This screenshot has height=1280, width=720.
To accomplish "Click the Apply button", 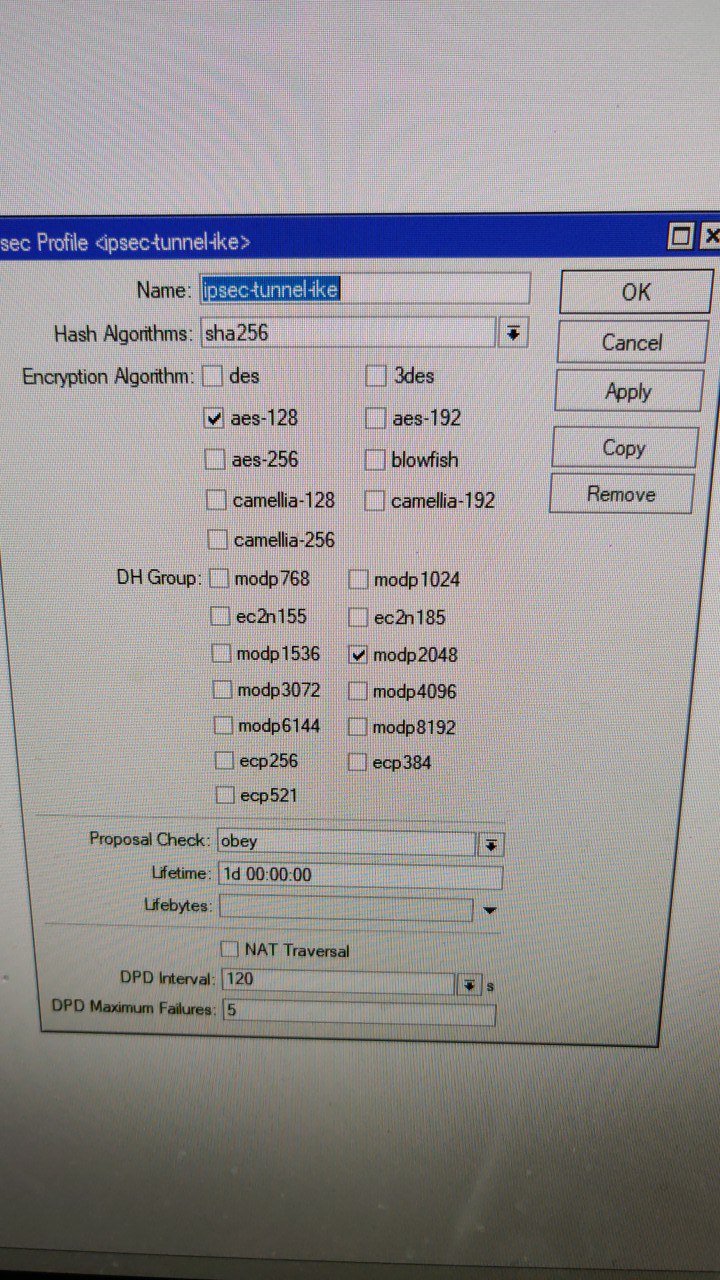I will point(628,392).
